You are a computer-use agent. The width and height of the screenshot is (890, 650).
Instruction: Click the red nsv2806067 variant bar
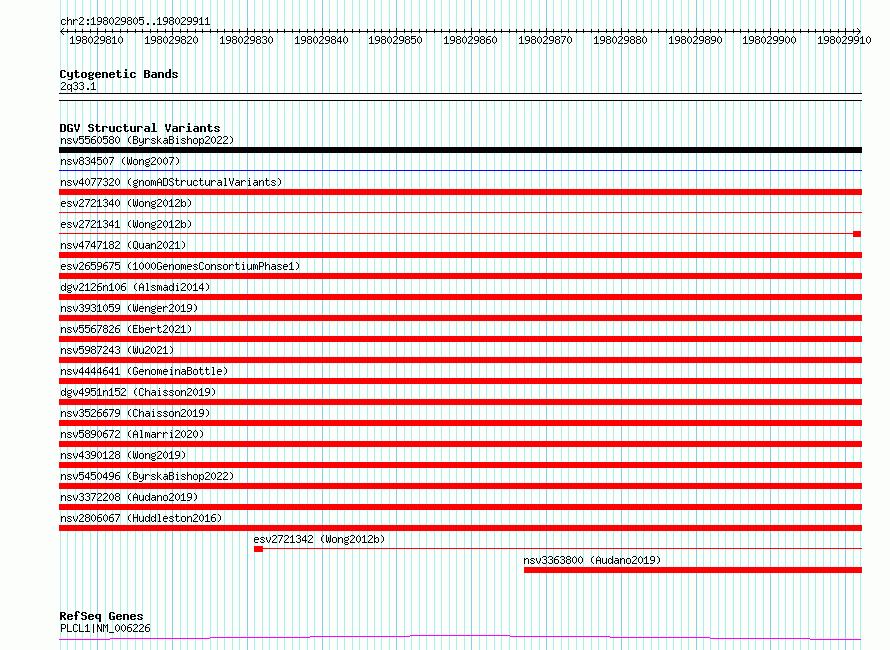pos(460,528)
